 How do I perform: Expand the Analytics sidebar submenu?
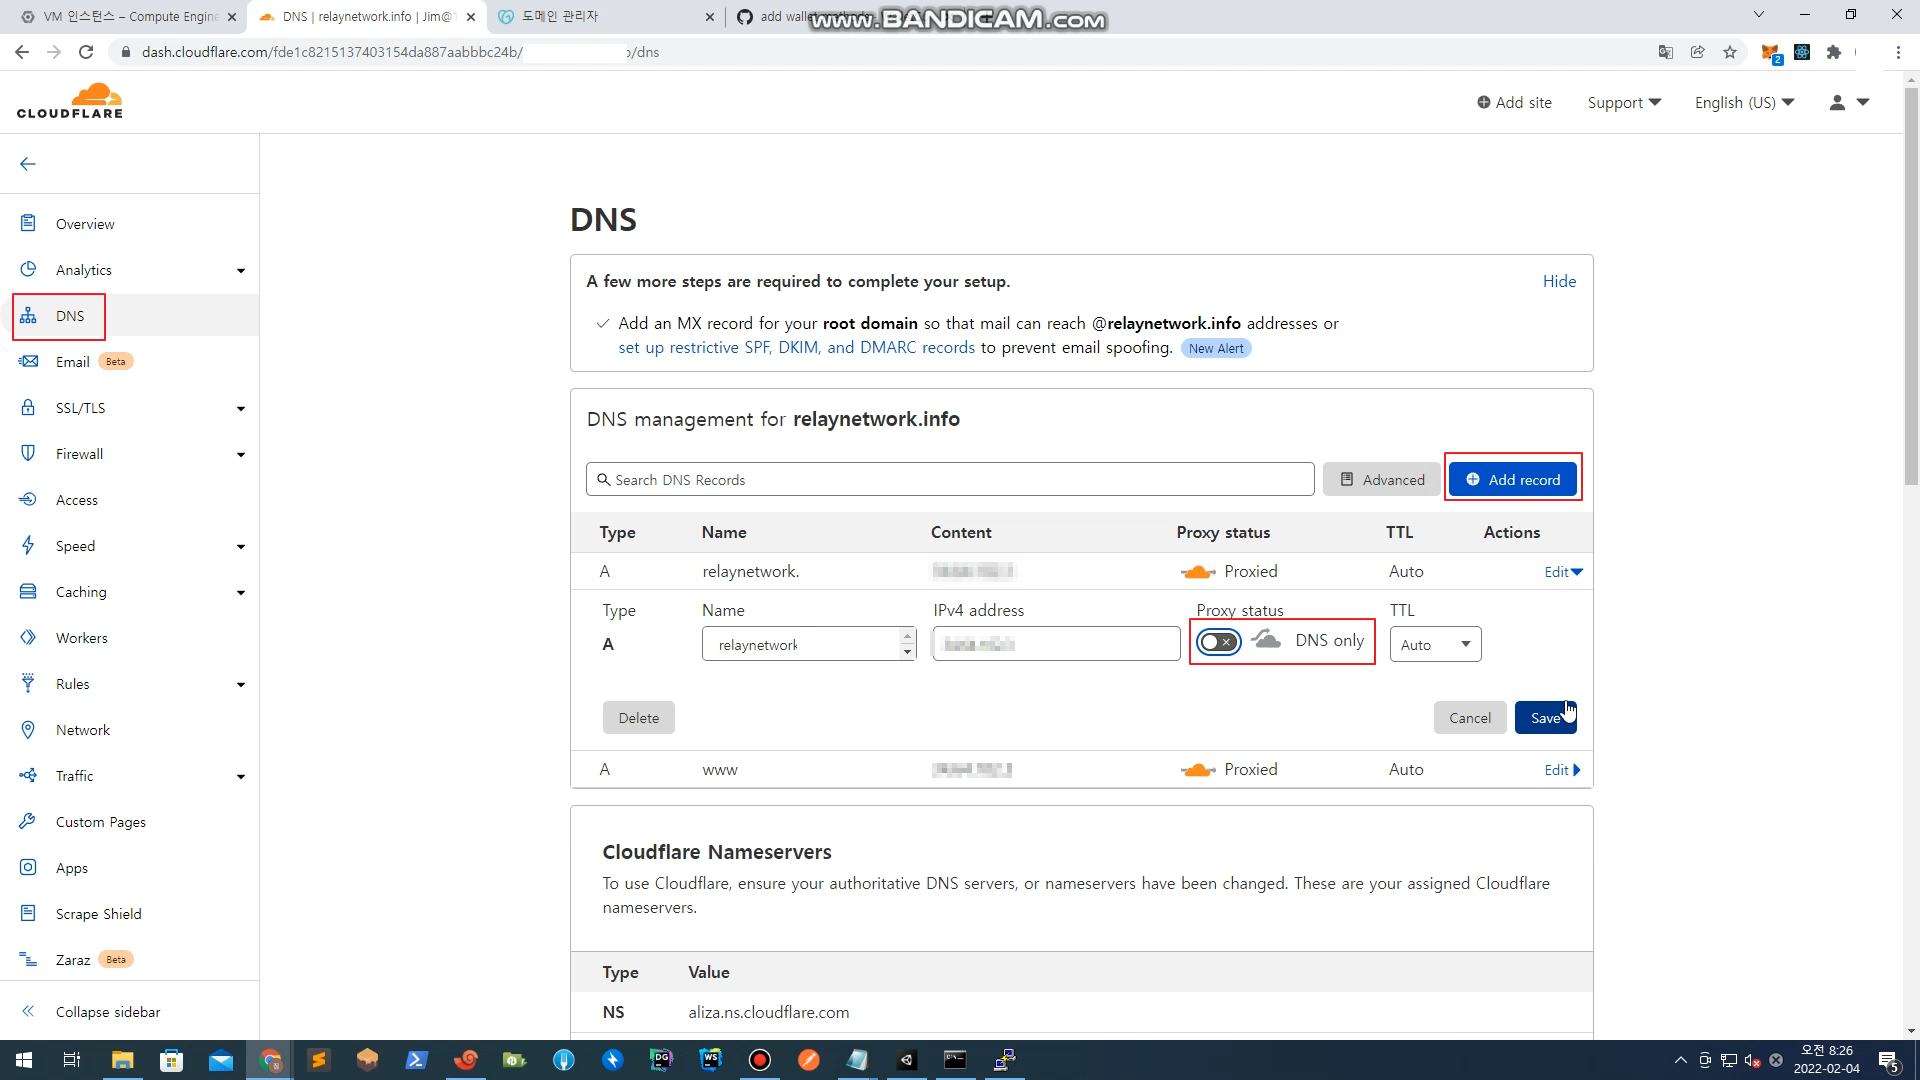[x=240, y=271]
